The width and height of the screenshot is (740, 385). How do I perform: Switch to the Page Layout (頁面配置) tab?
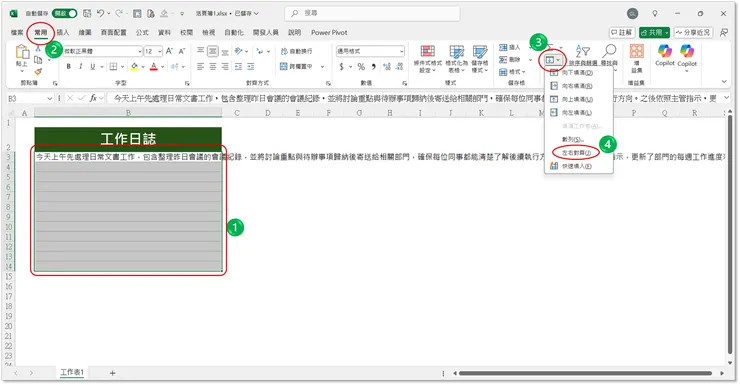114,33
